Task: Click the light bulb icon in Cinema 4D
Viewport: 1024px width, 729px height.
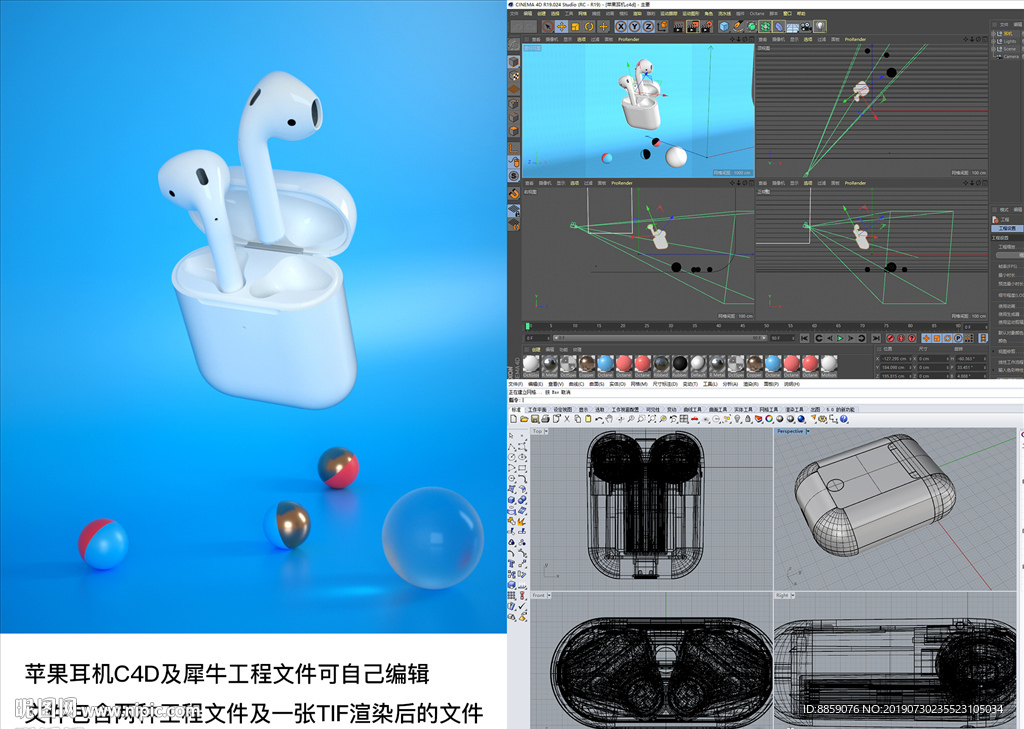Action: [820, 26]
